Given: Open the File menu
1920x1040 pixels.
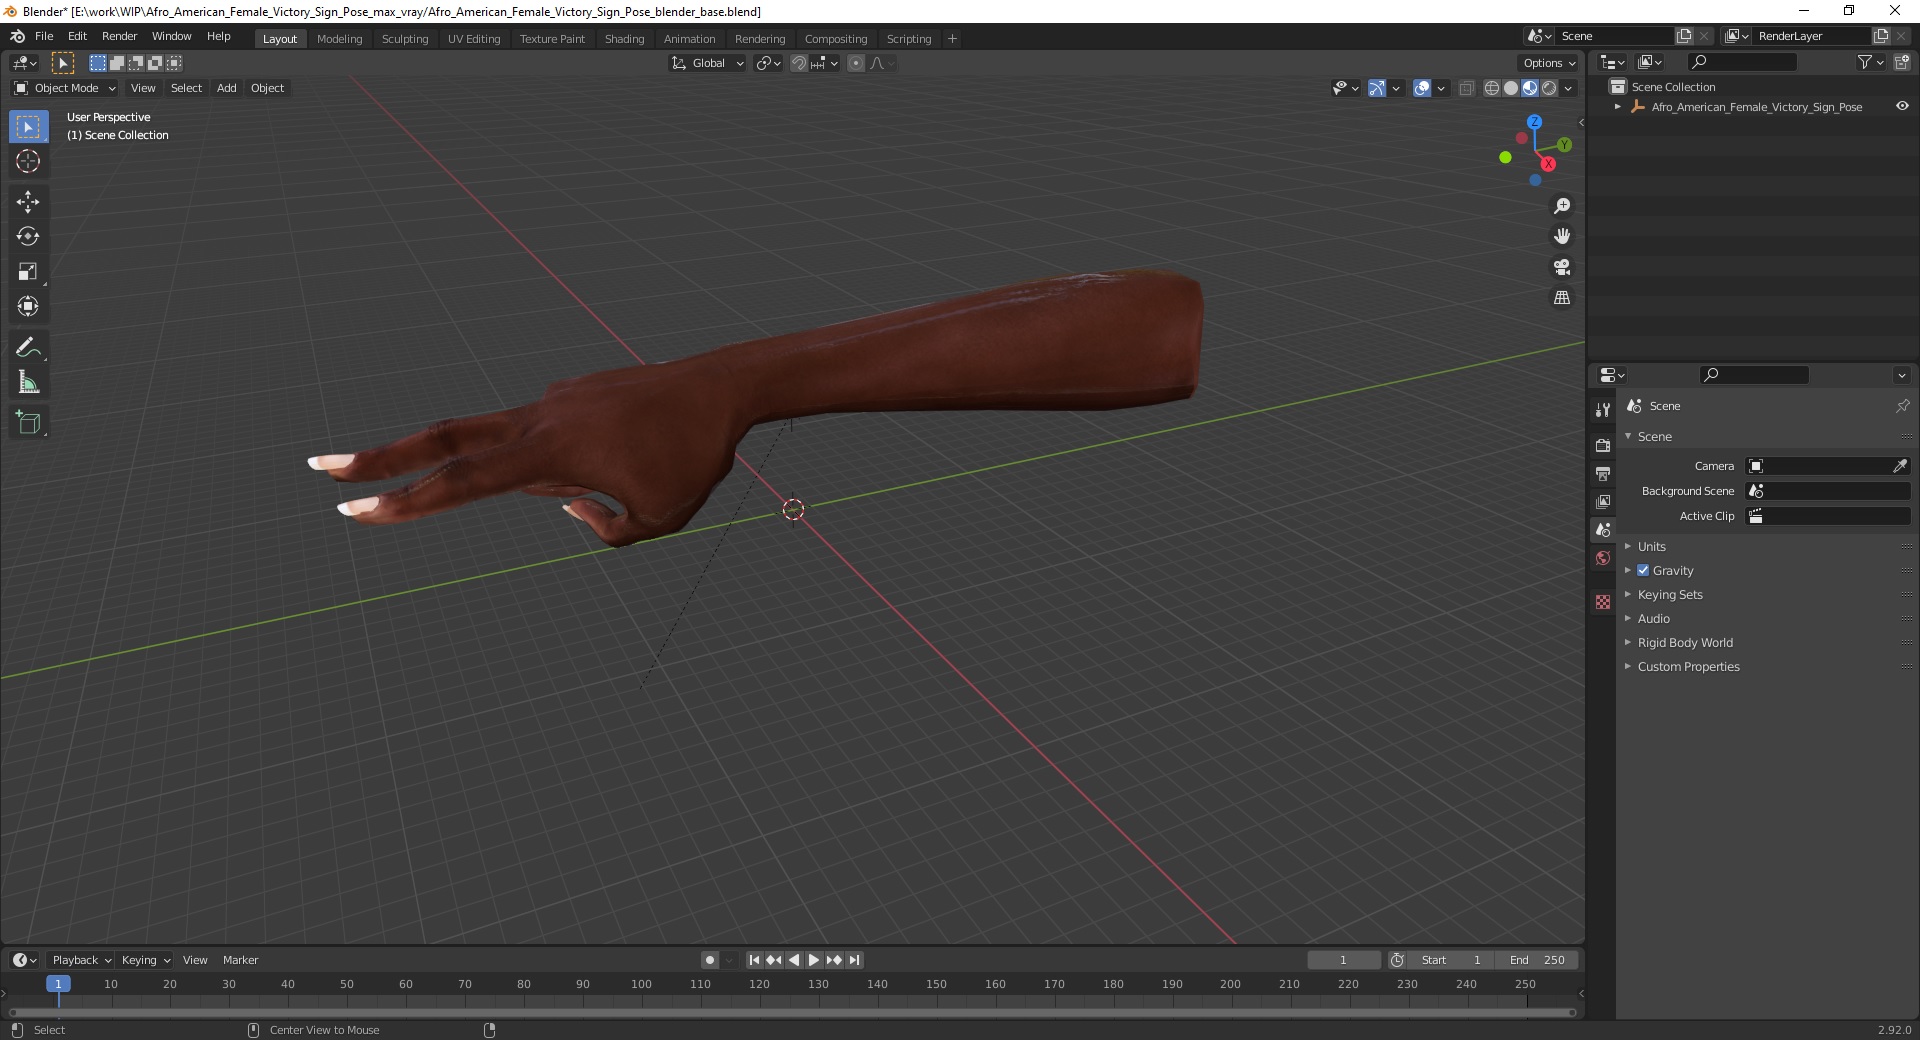Looking at the screenshot, I should (44, 36).
